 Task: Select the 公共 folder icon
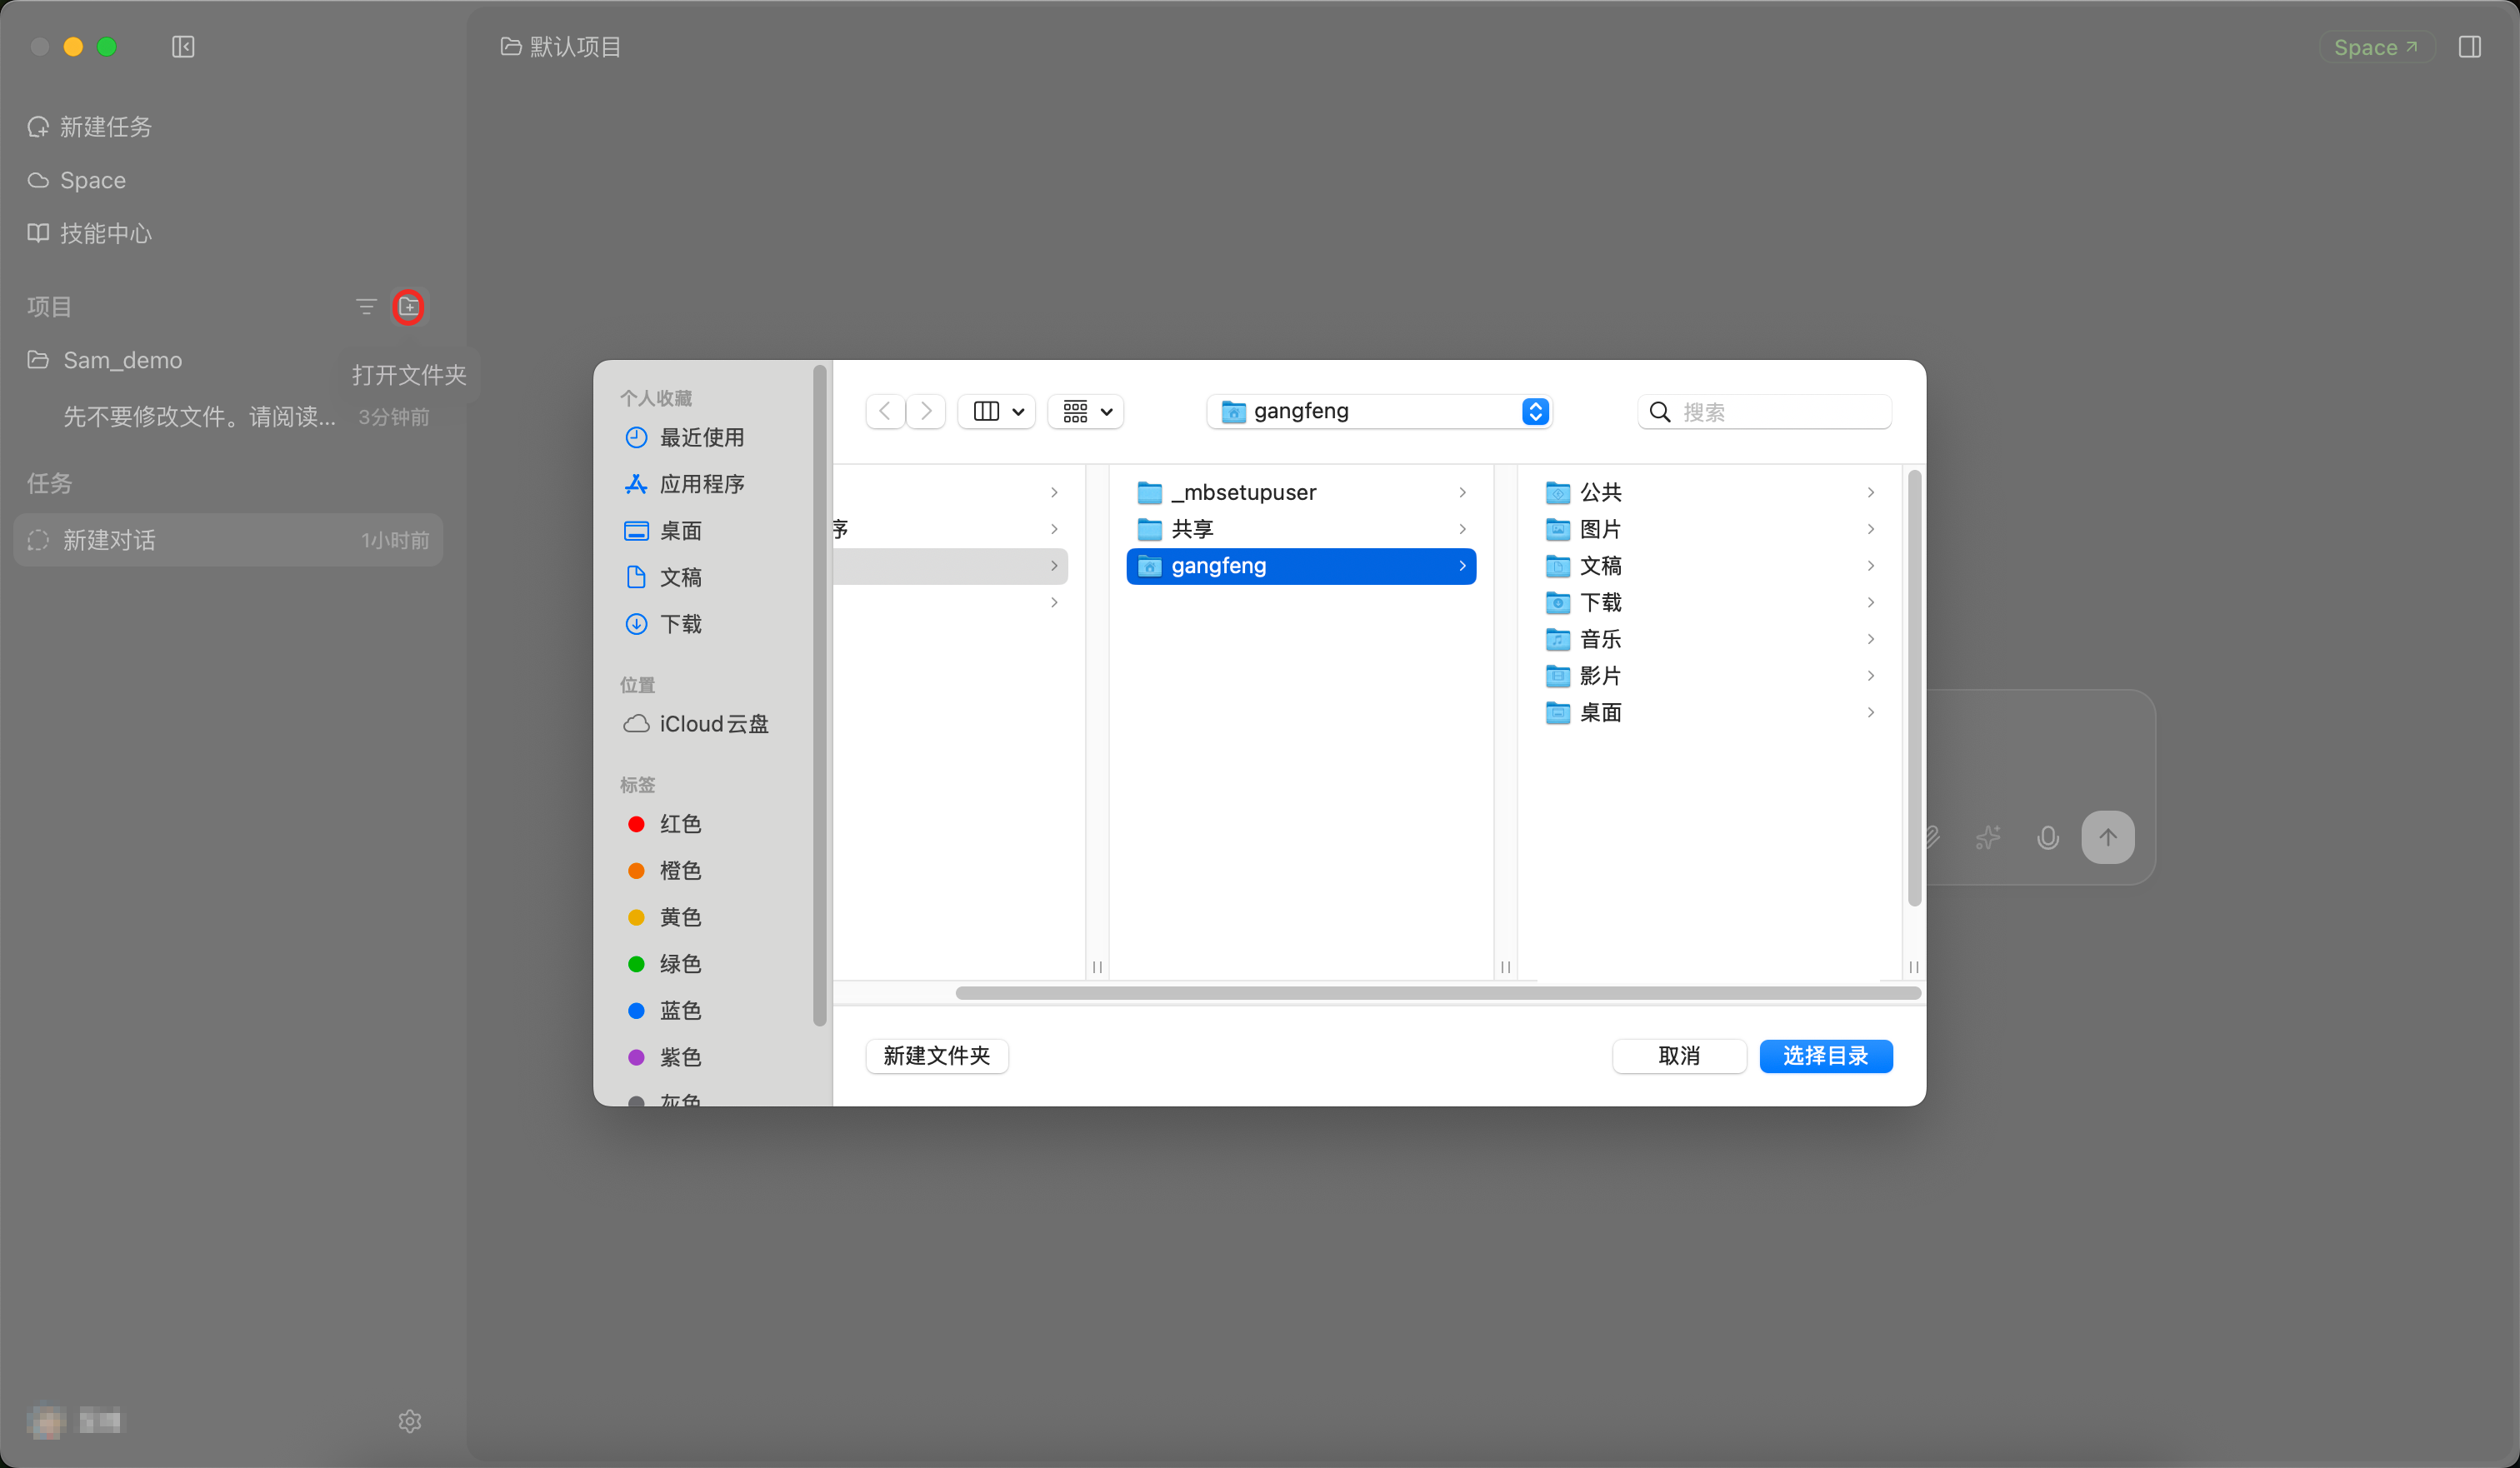coord(1557,492)
